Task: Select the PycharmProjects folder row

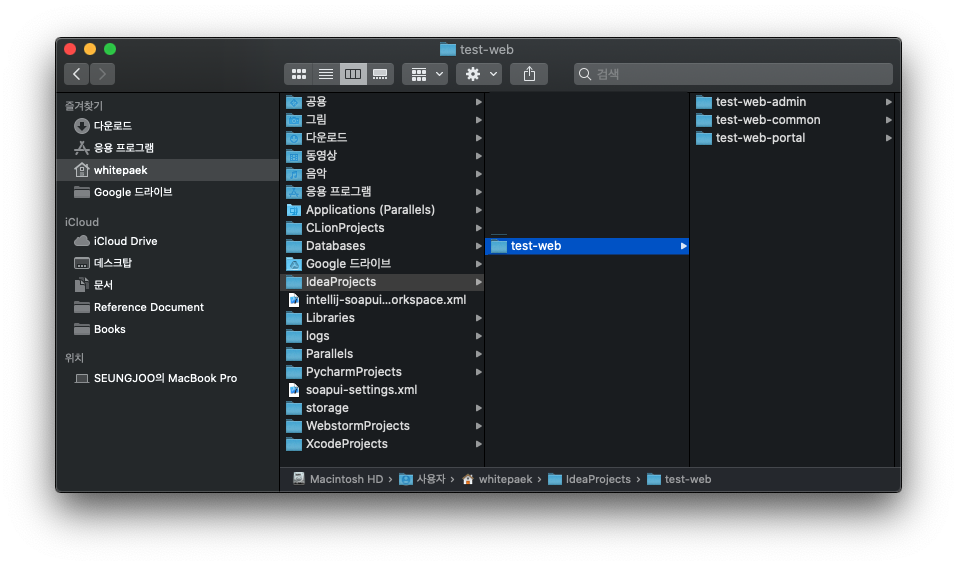Action: click(382, 372)
